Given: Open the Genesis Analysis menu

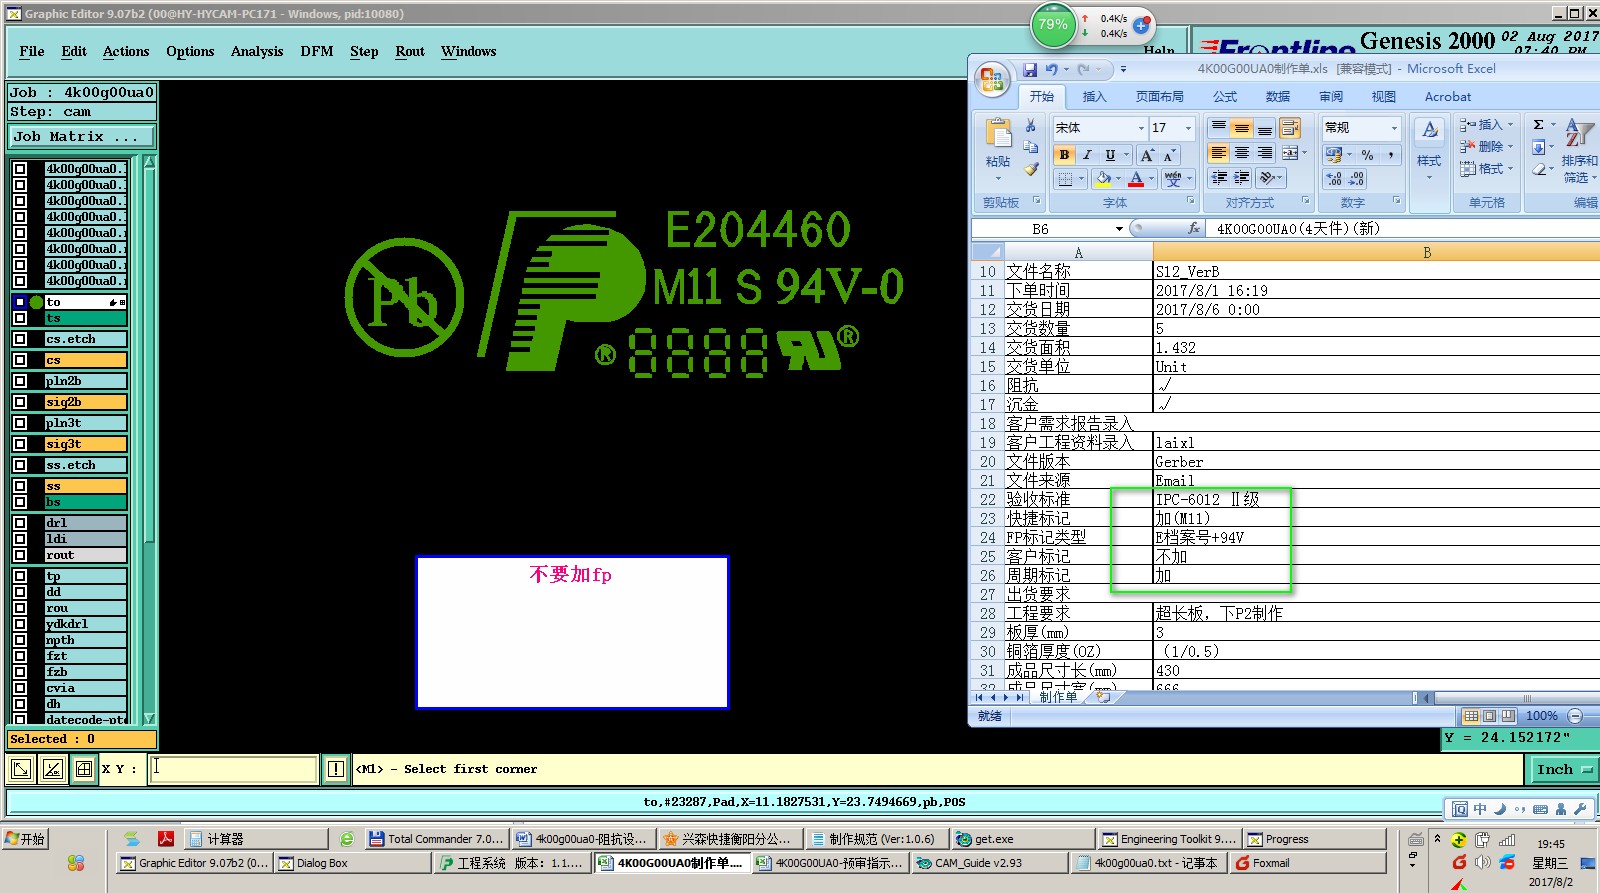Looking at the screenshot, I should pos(257,51).
